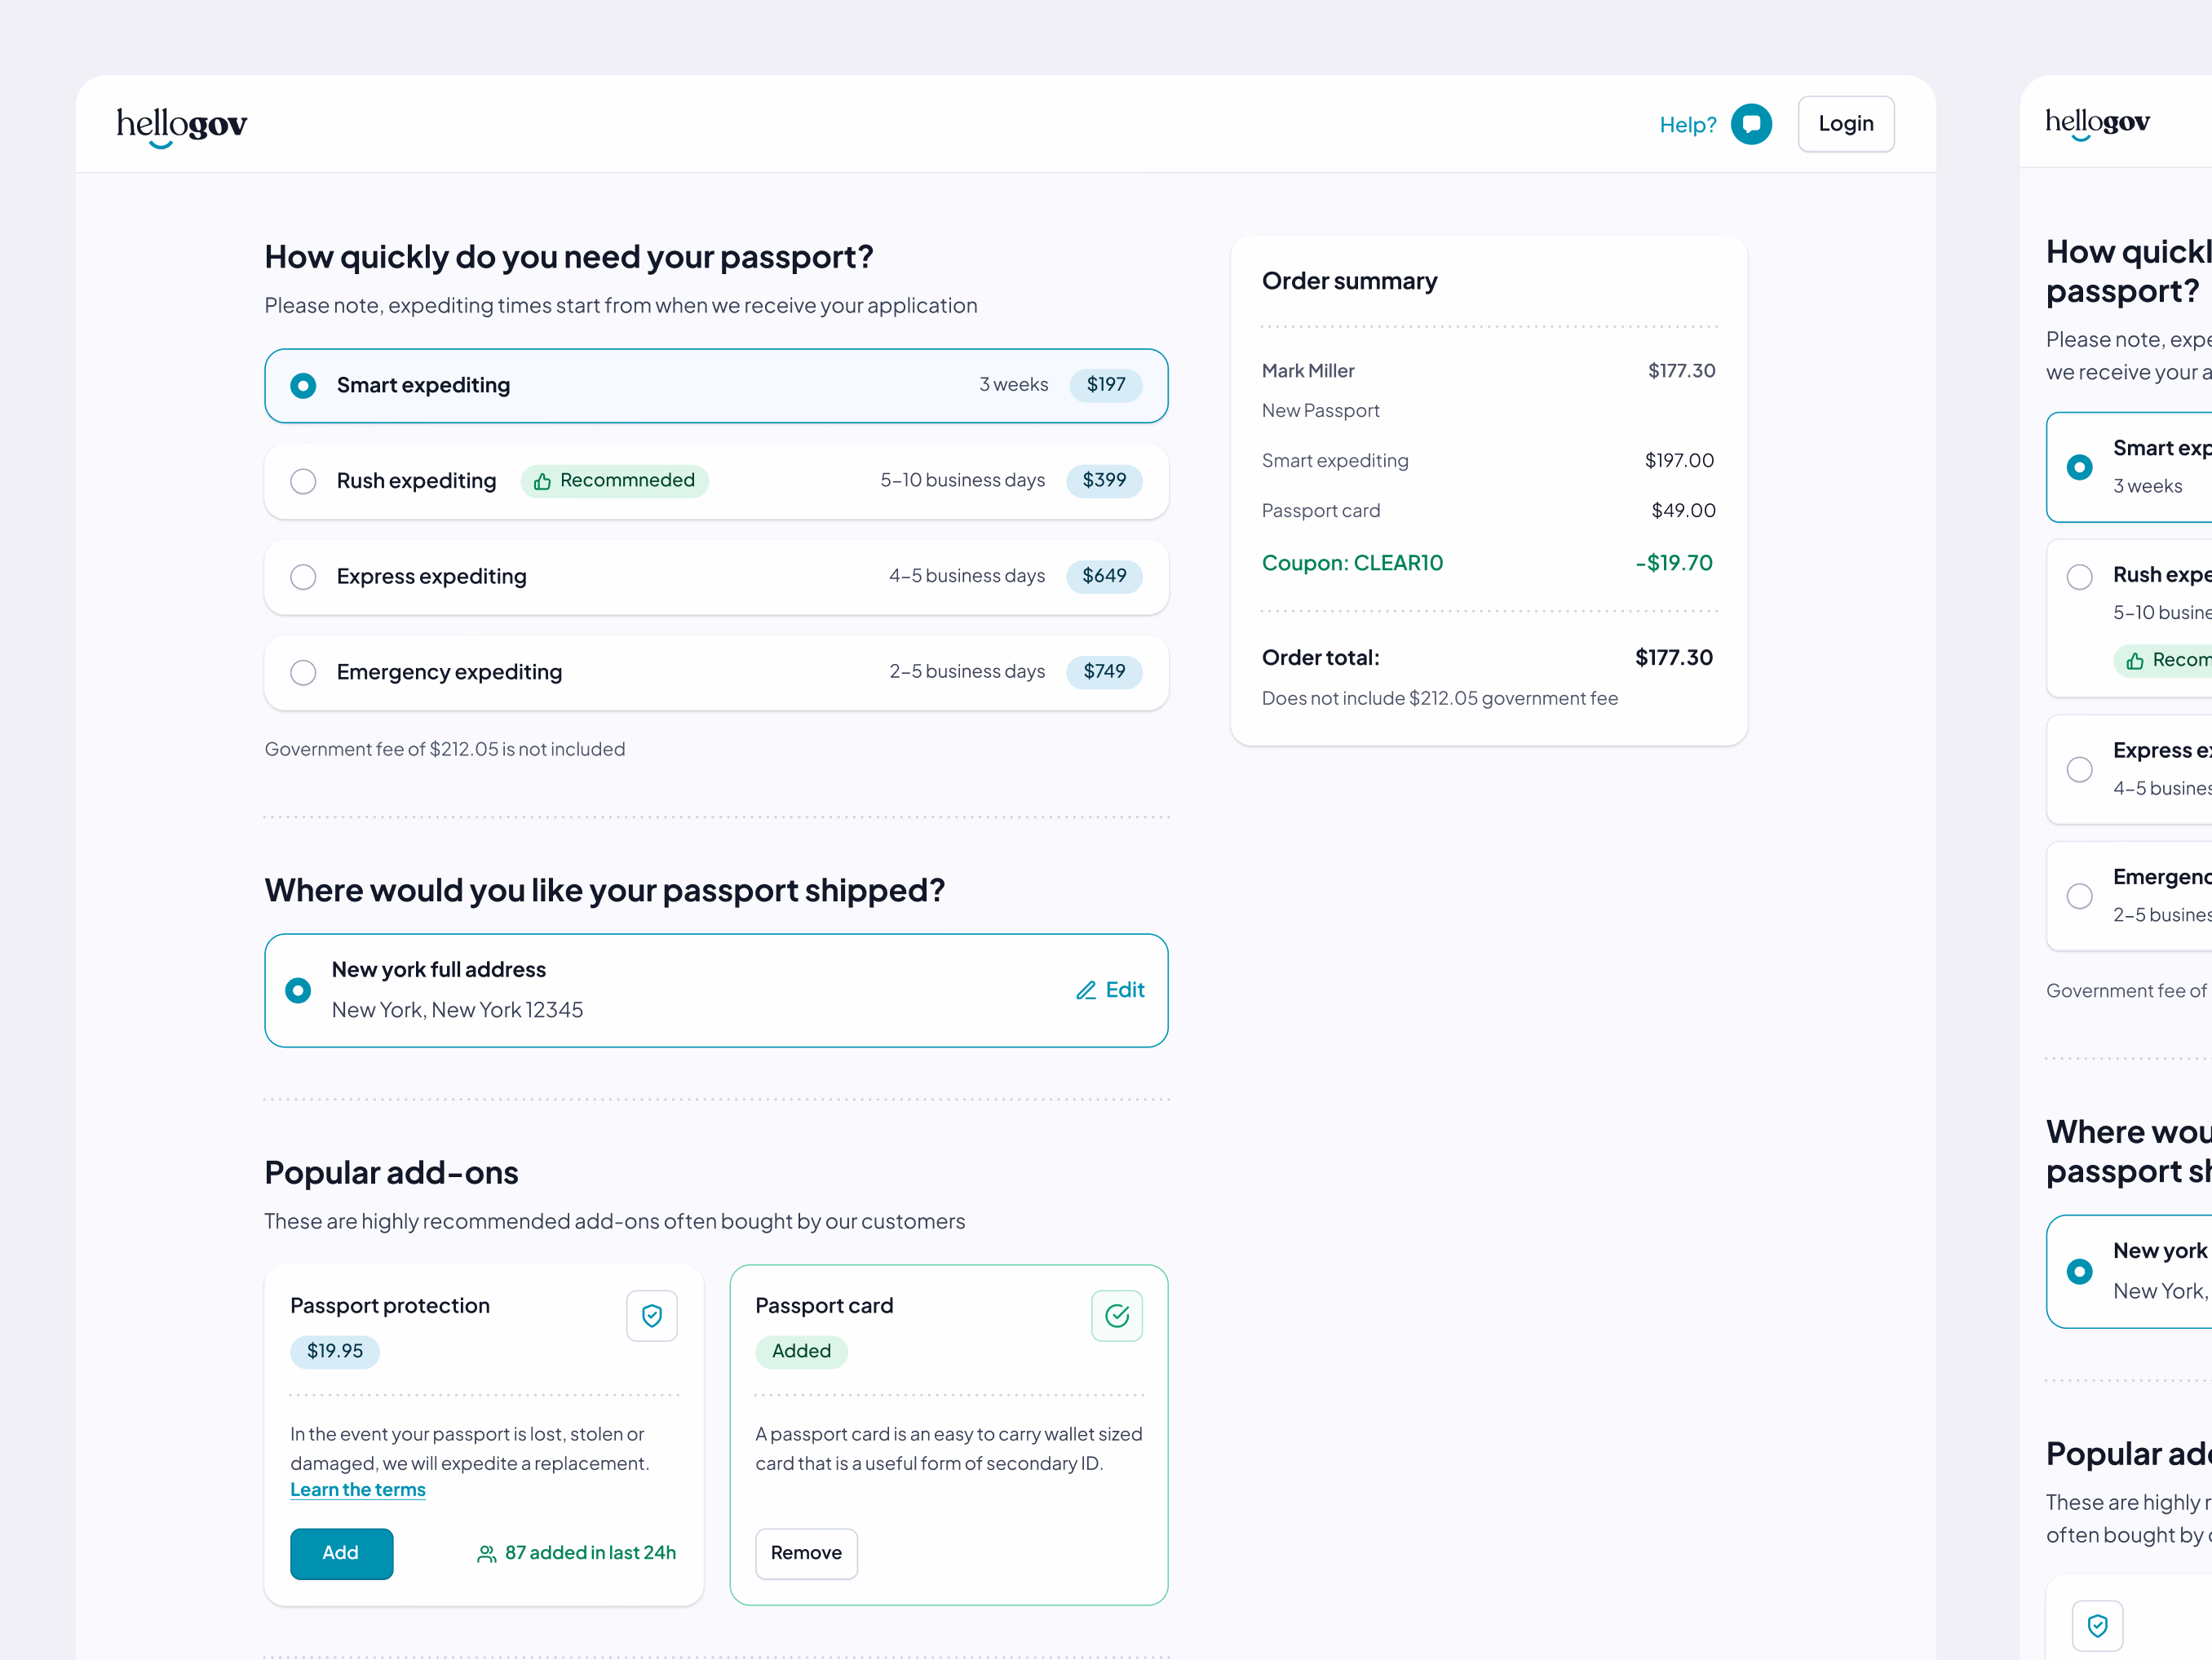Image resolution: width=2212 pixels, height=1660 pixels.
Task: Select Express expediting radio button
Action: pos(303,577)
